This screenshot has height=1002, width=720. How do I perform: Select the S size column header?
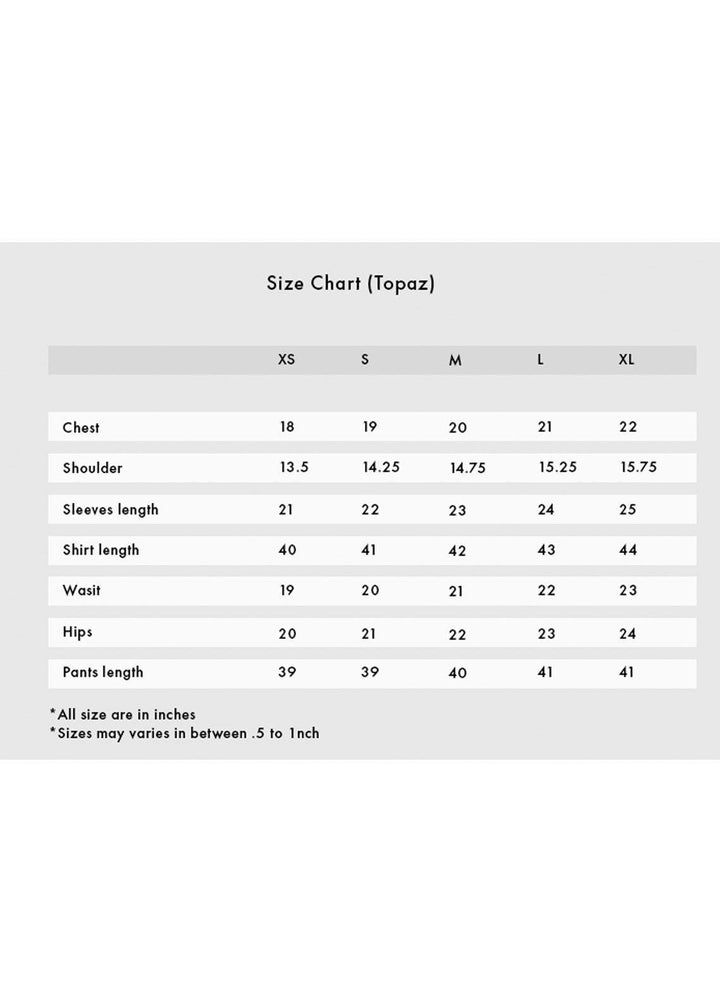click(365, 360)
